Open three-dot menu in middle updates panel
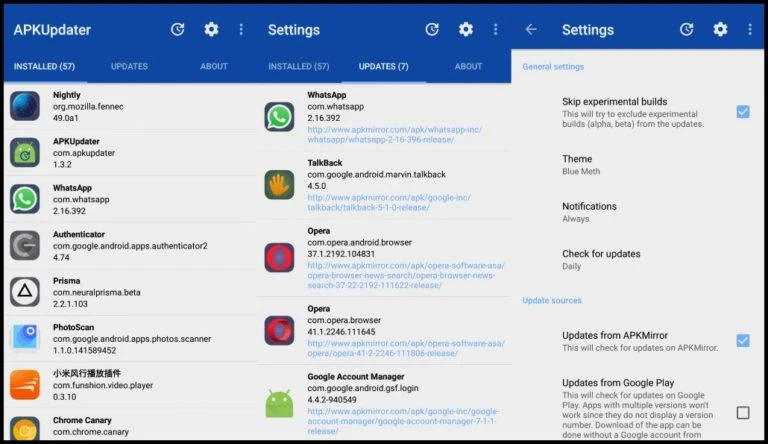This screenshot has height=444, width=768. pyautogui.click(x=496, y=29)
